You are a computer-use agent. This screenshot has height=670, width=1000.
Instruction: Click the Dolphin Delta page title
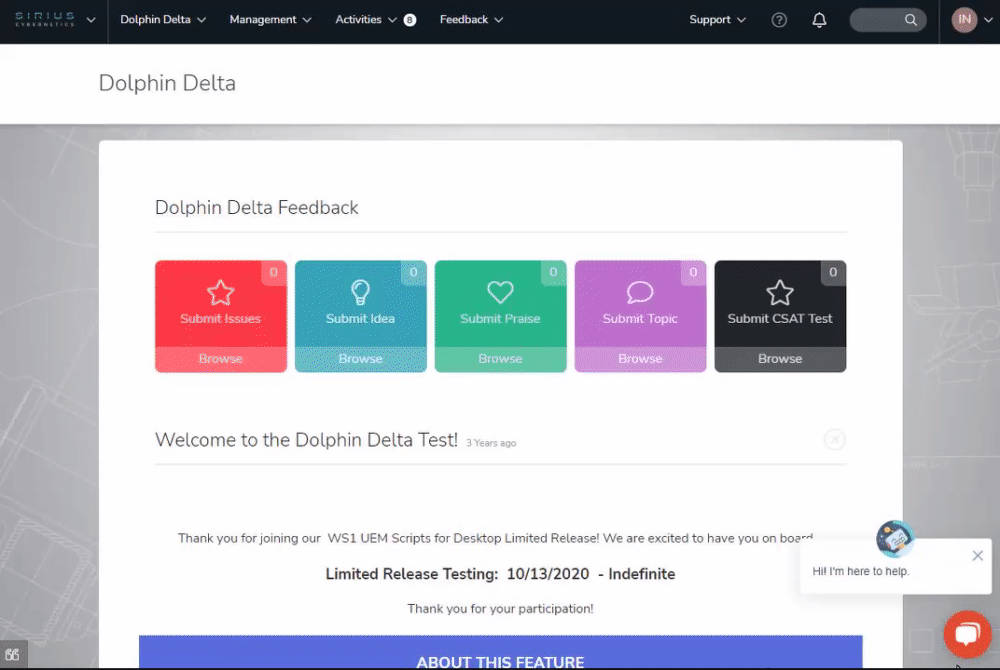tap(167, 84)
